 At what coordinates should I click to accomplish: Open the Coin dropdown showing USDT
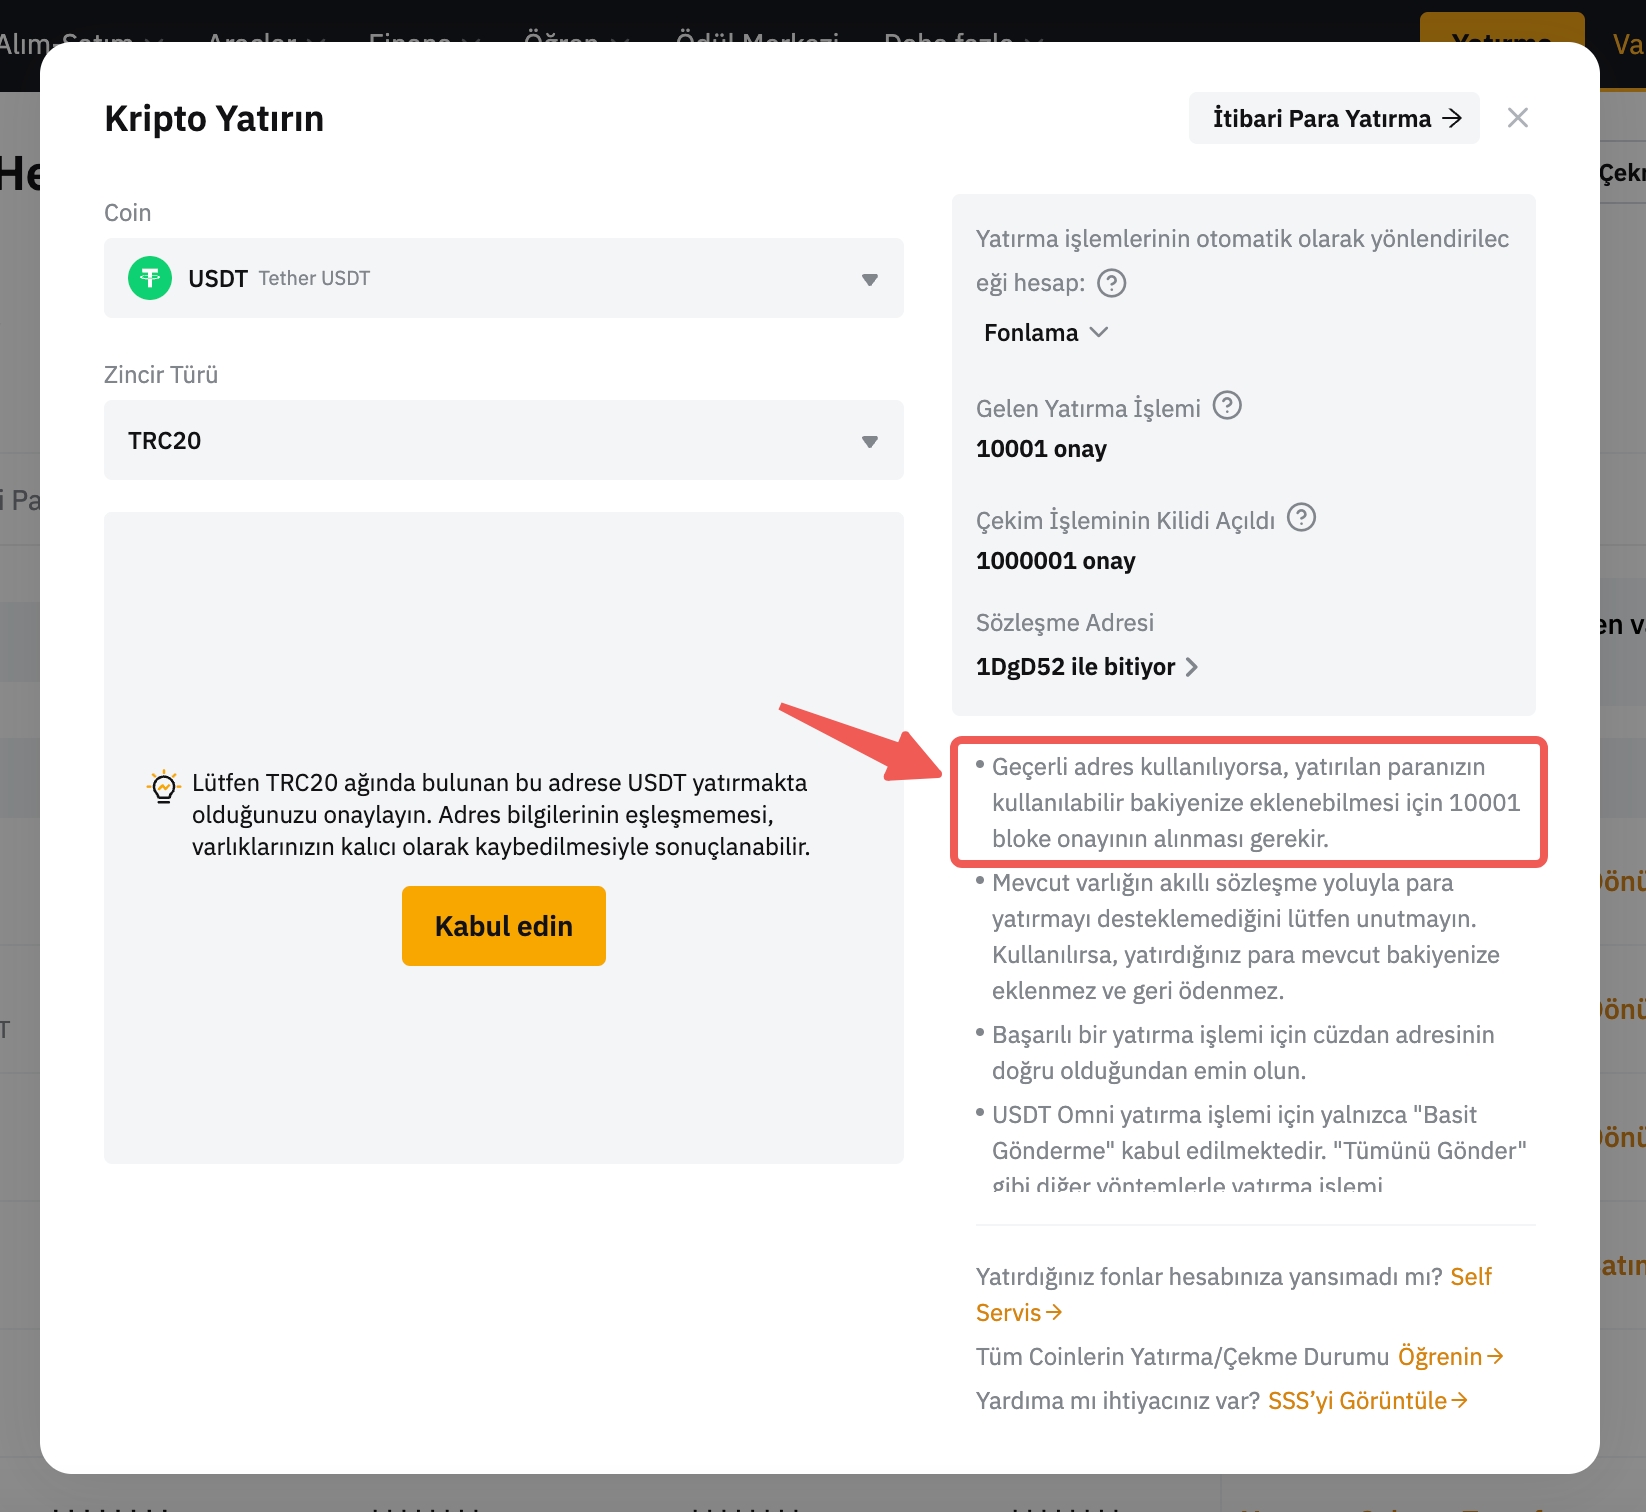point(503,278)
